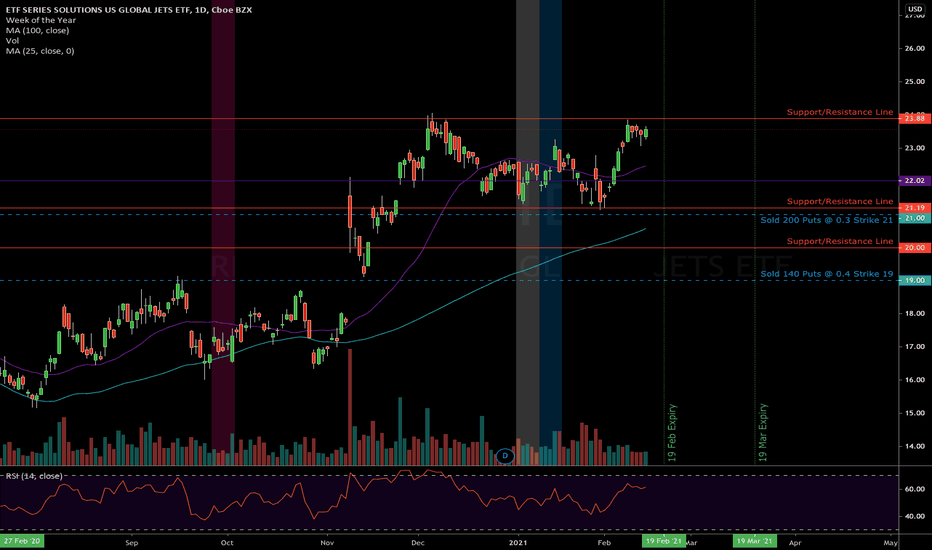Click the 14.00 price scale value

pos(914,446)
